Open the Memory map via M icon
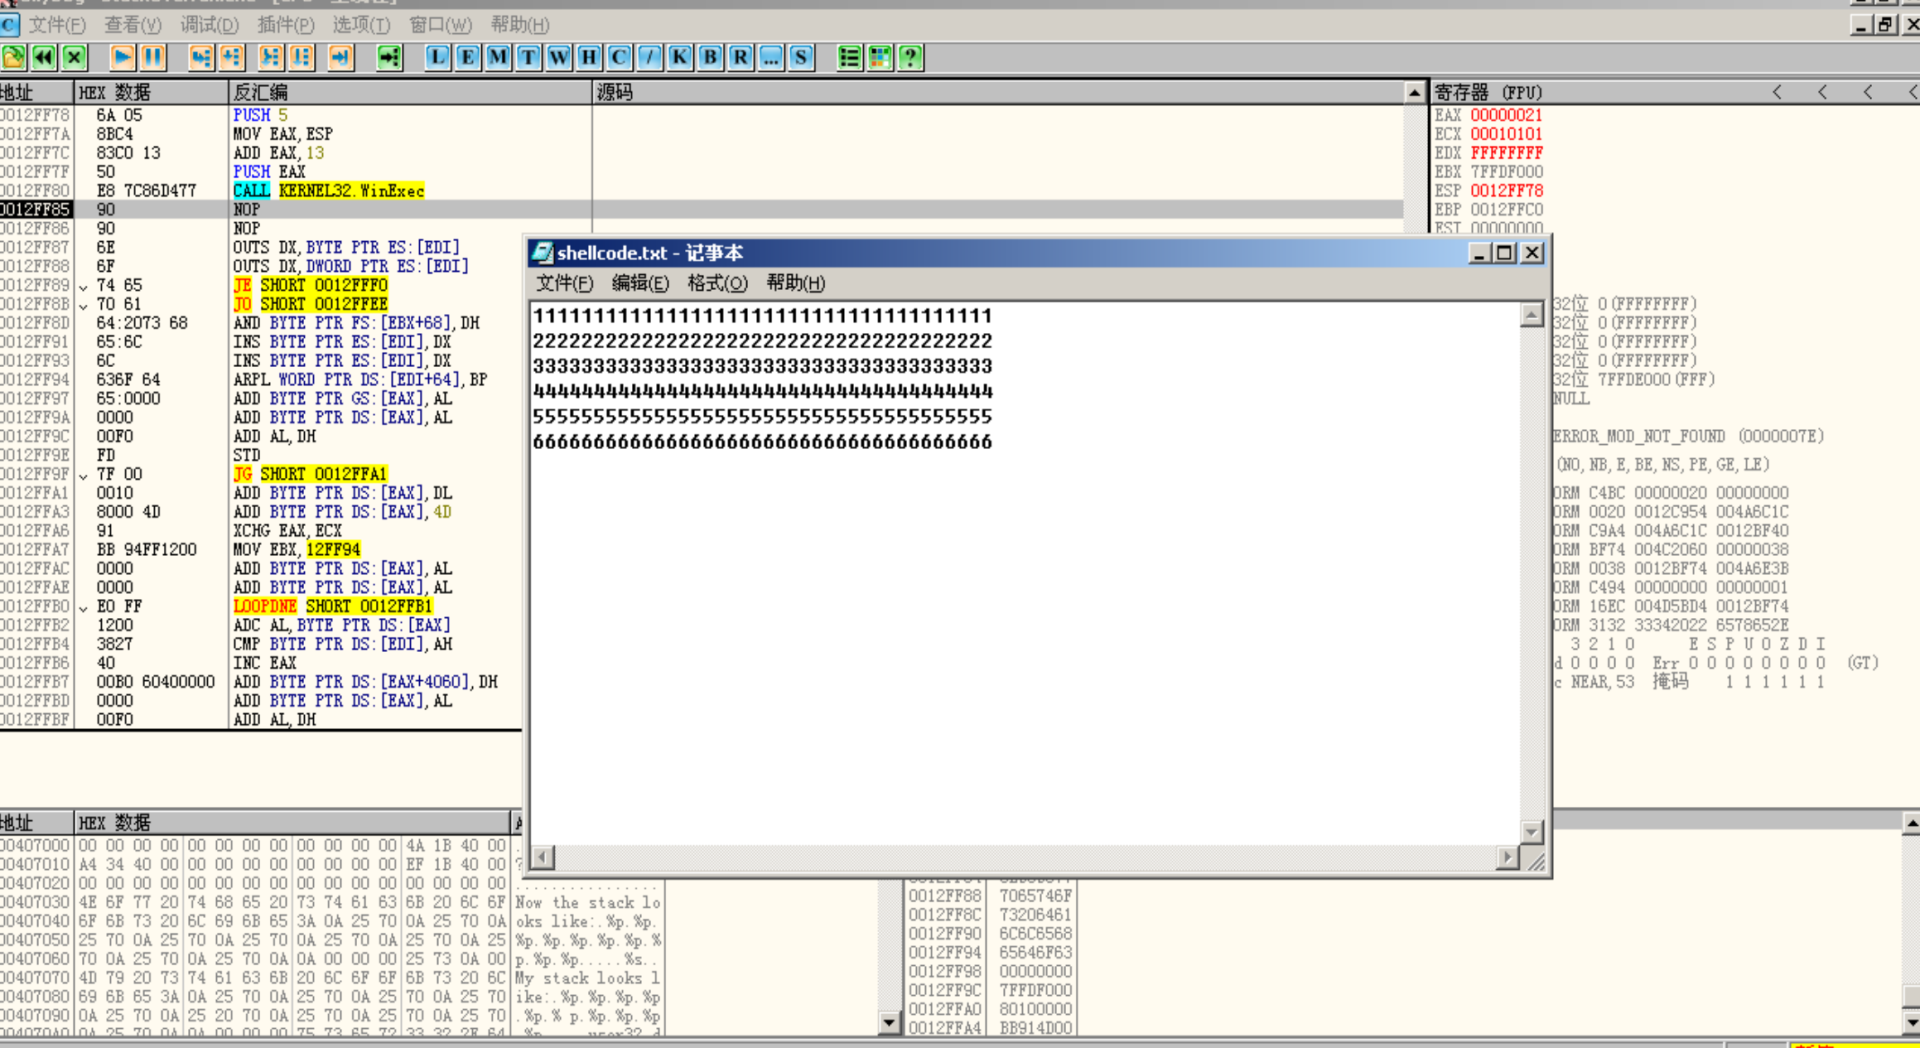 (x=498, y=58)
